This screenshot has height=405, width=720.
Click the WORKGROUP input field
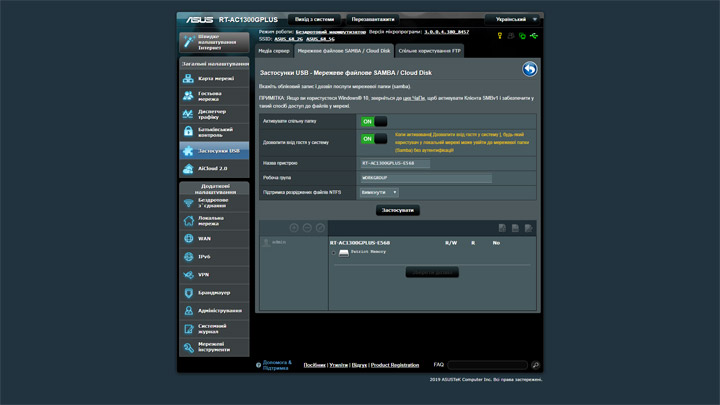(426, 178)
